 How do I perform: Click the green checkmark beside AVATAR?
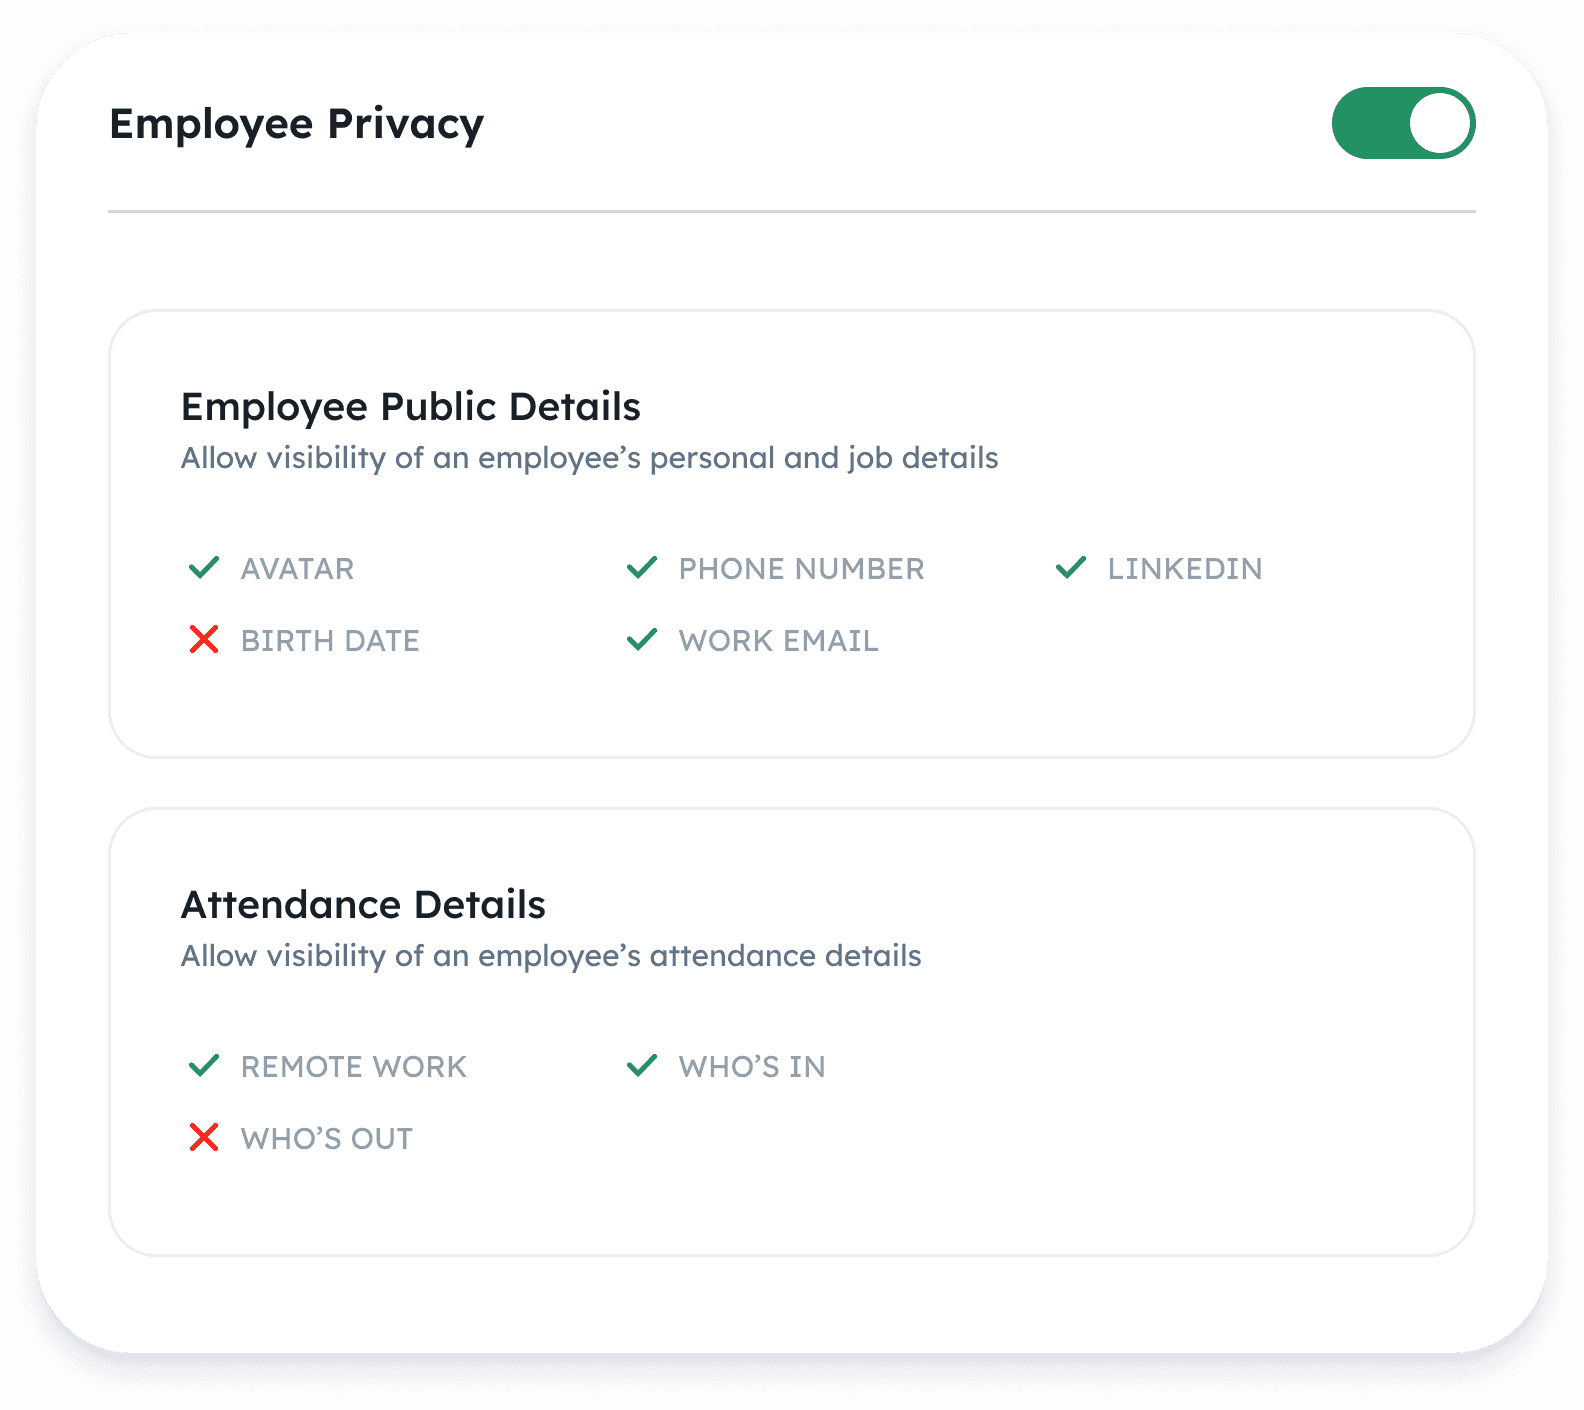click(204, 568)
